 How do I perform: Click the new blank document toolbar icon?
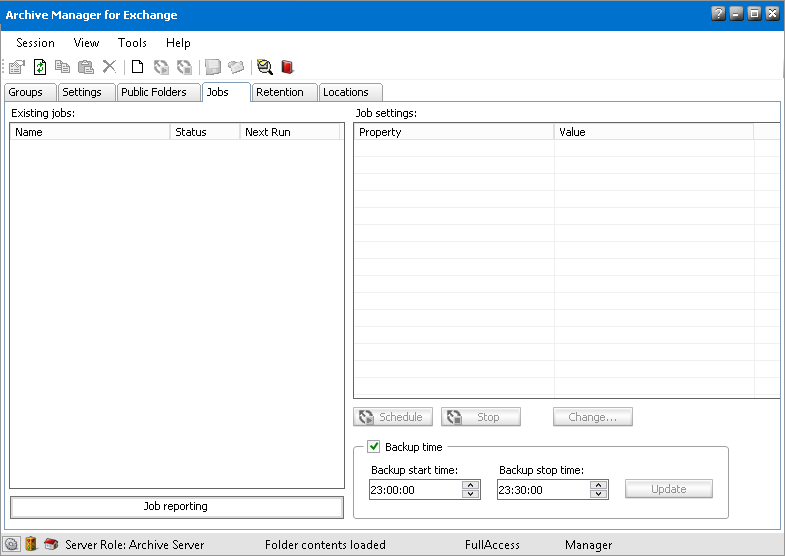138,67
